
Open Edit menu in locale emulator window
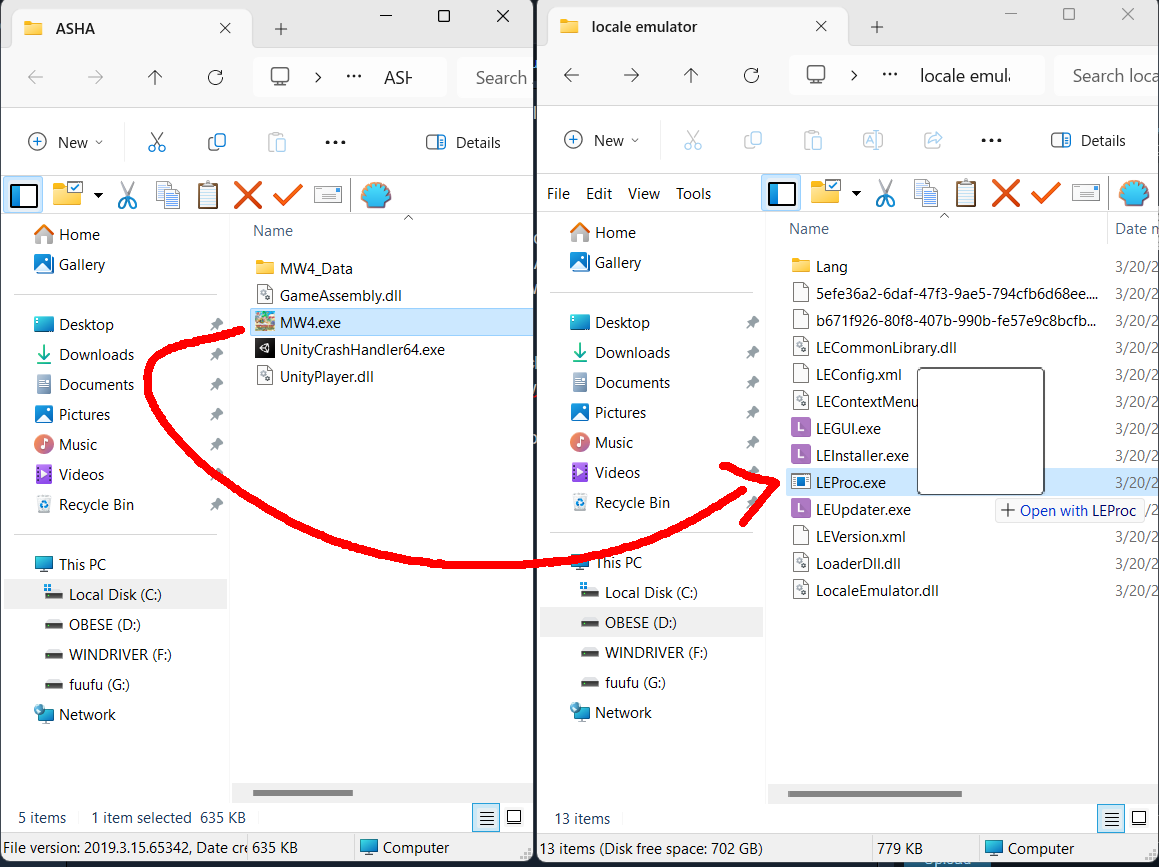click(x=599, y=194)
